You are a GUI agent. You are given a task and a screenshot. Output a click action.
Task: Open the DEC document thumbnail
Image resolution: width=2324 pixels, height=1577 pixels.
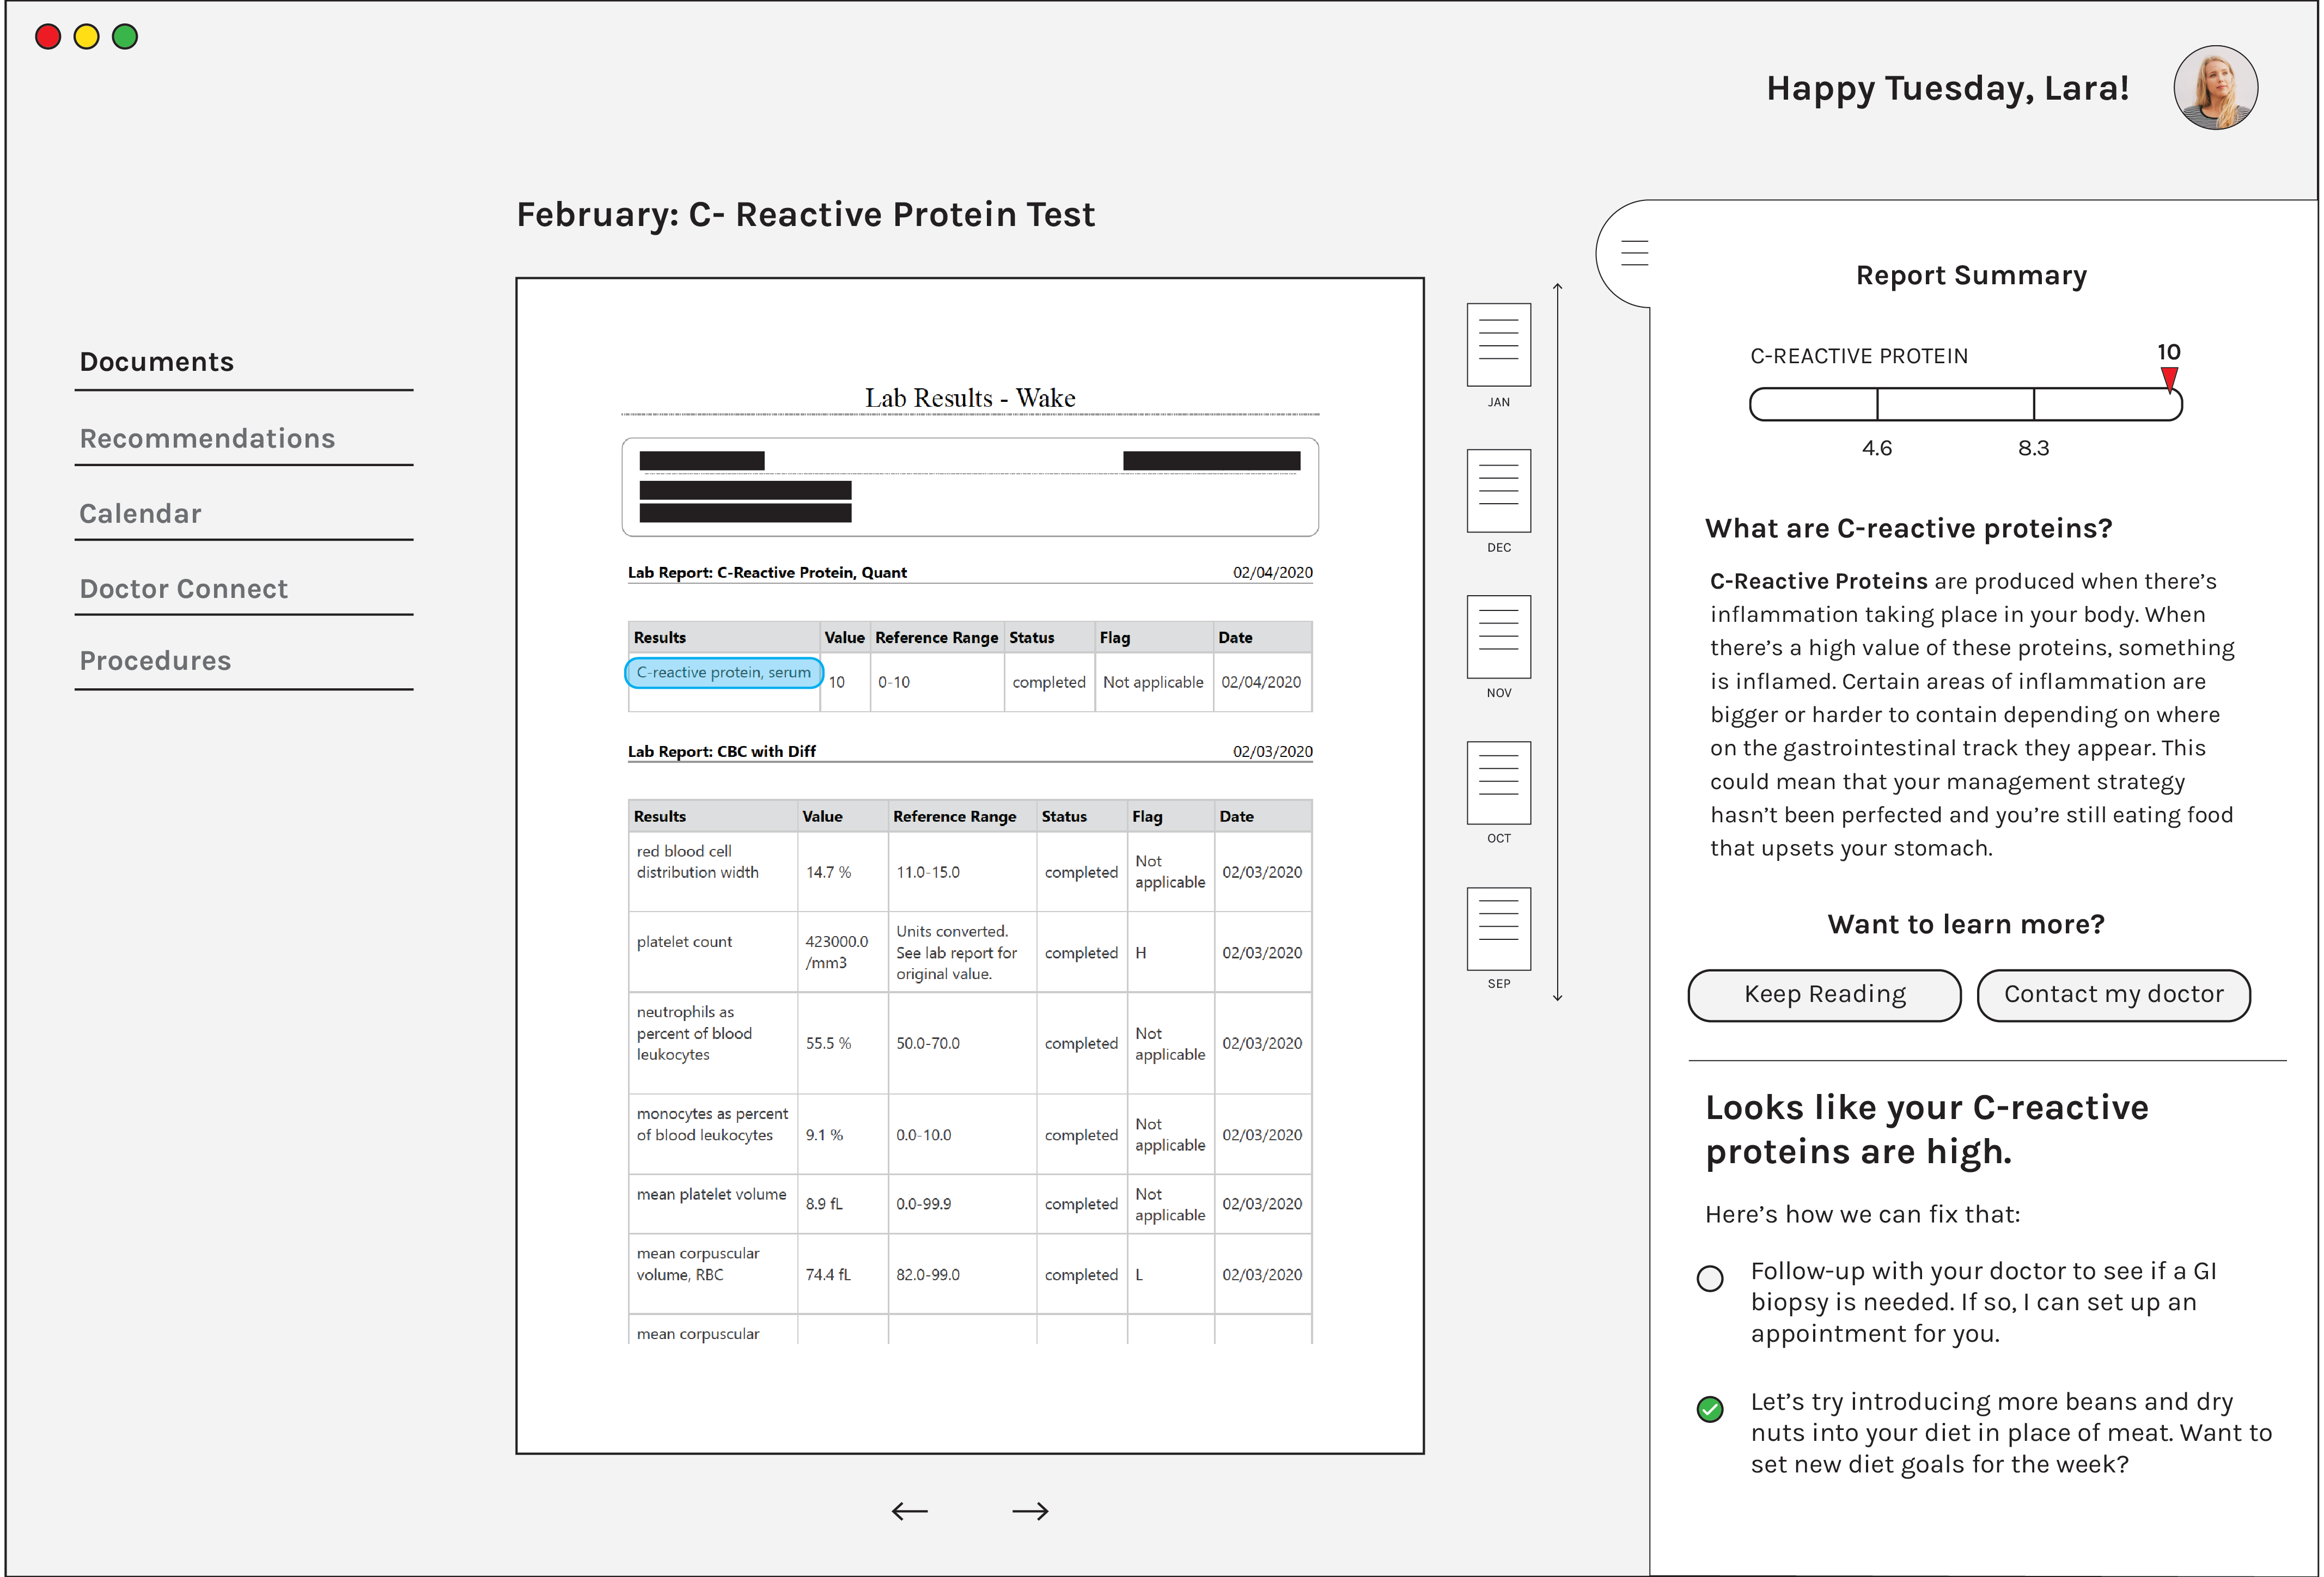1498,491
